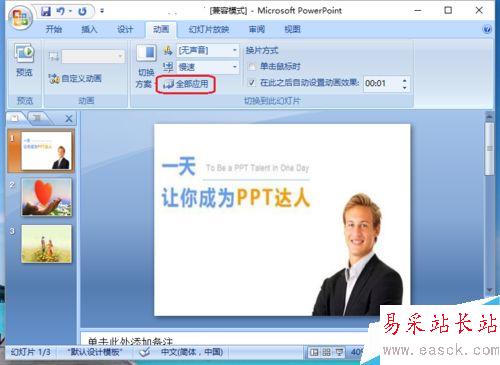Click the 一天 heading on the slide
Viewport: 500px width, 365px height.
tap(179, 166)
